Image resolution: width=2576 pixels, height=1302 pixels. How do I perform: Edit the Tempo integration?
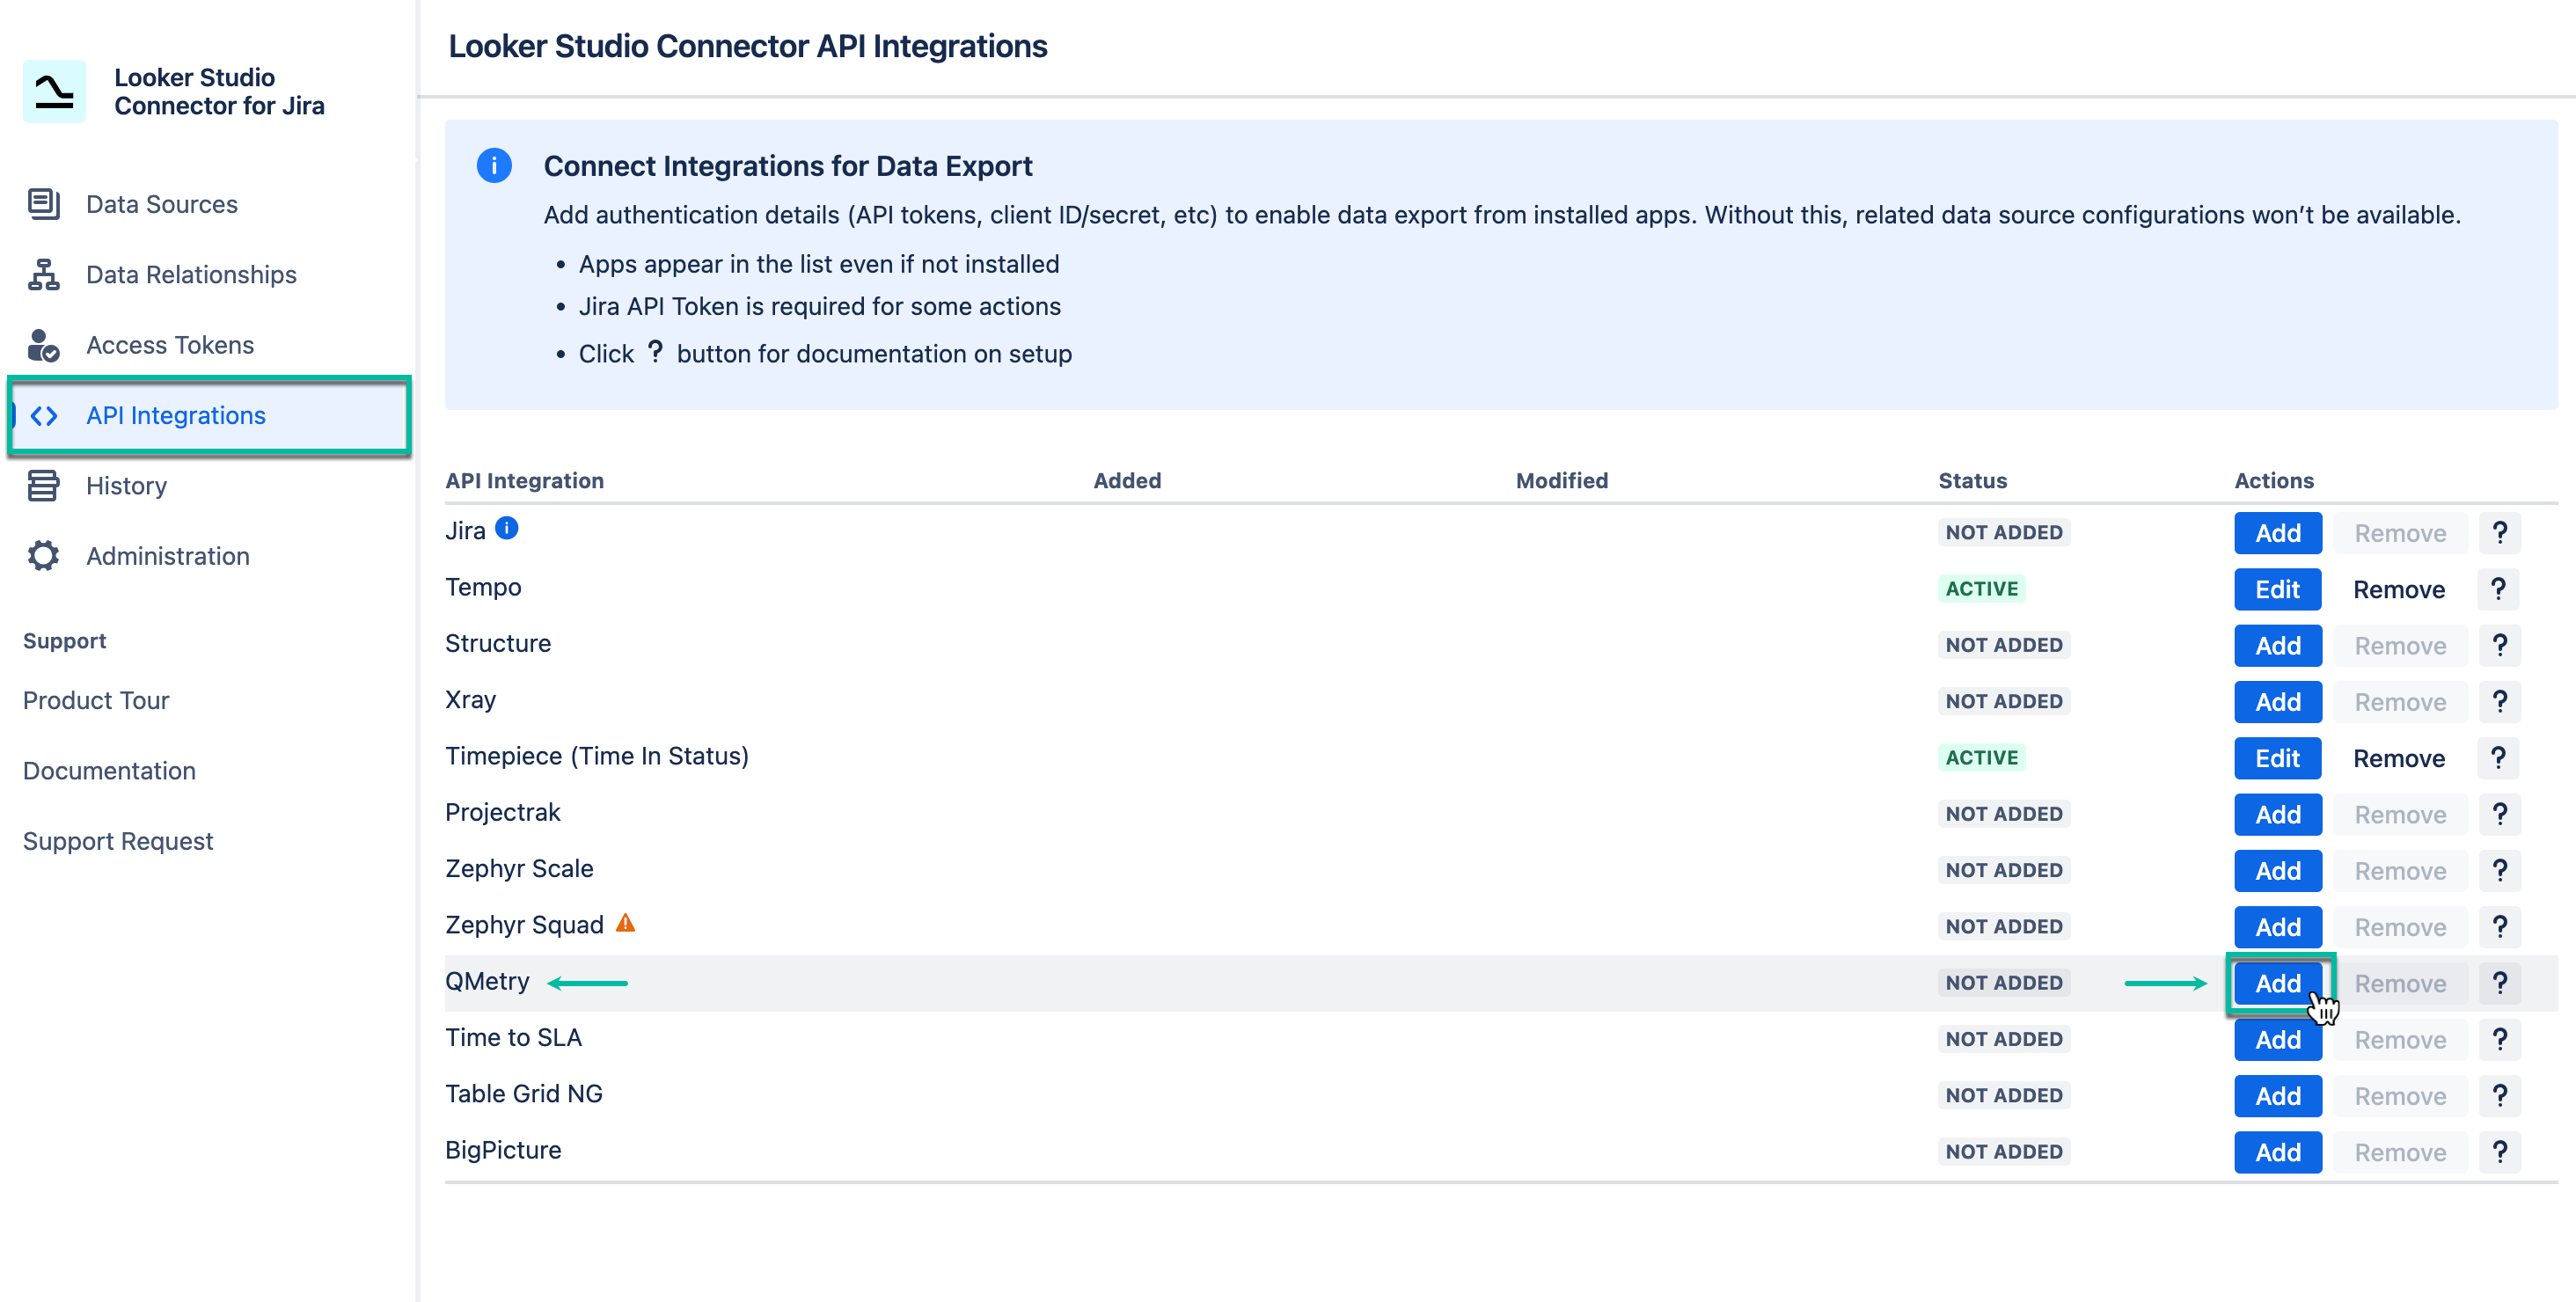coord(2277,589)
